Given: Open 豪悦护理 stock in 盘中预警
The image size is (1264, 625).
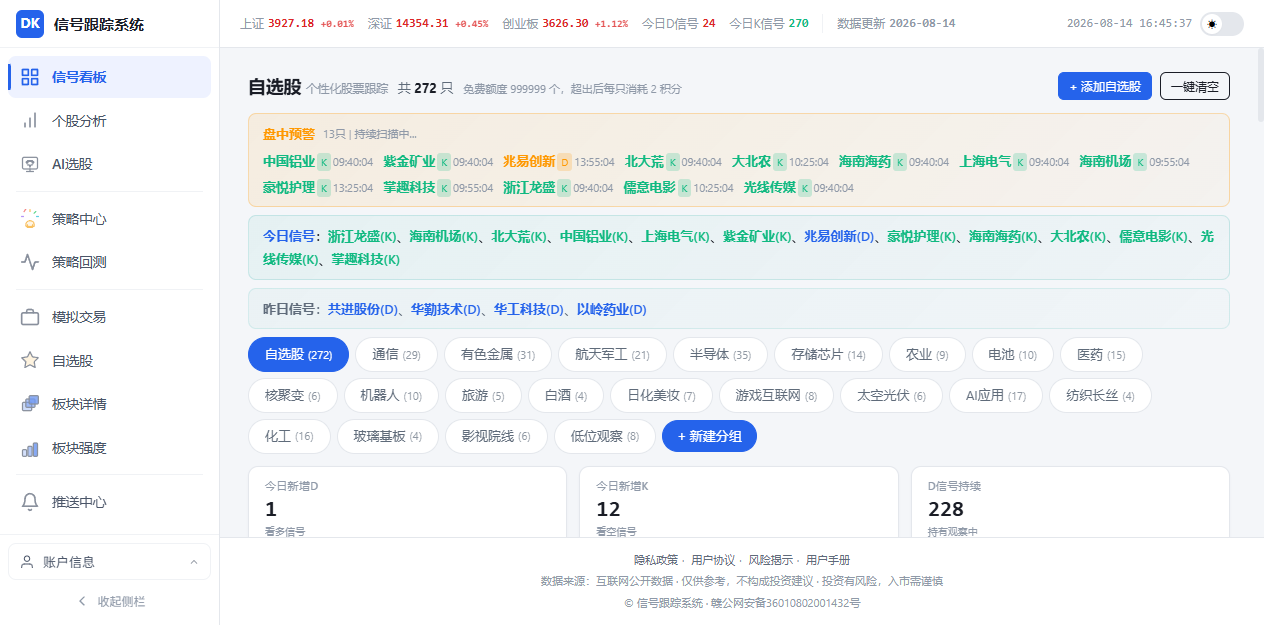Looking at the screenshot, I should (x=289, y=187).
